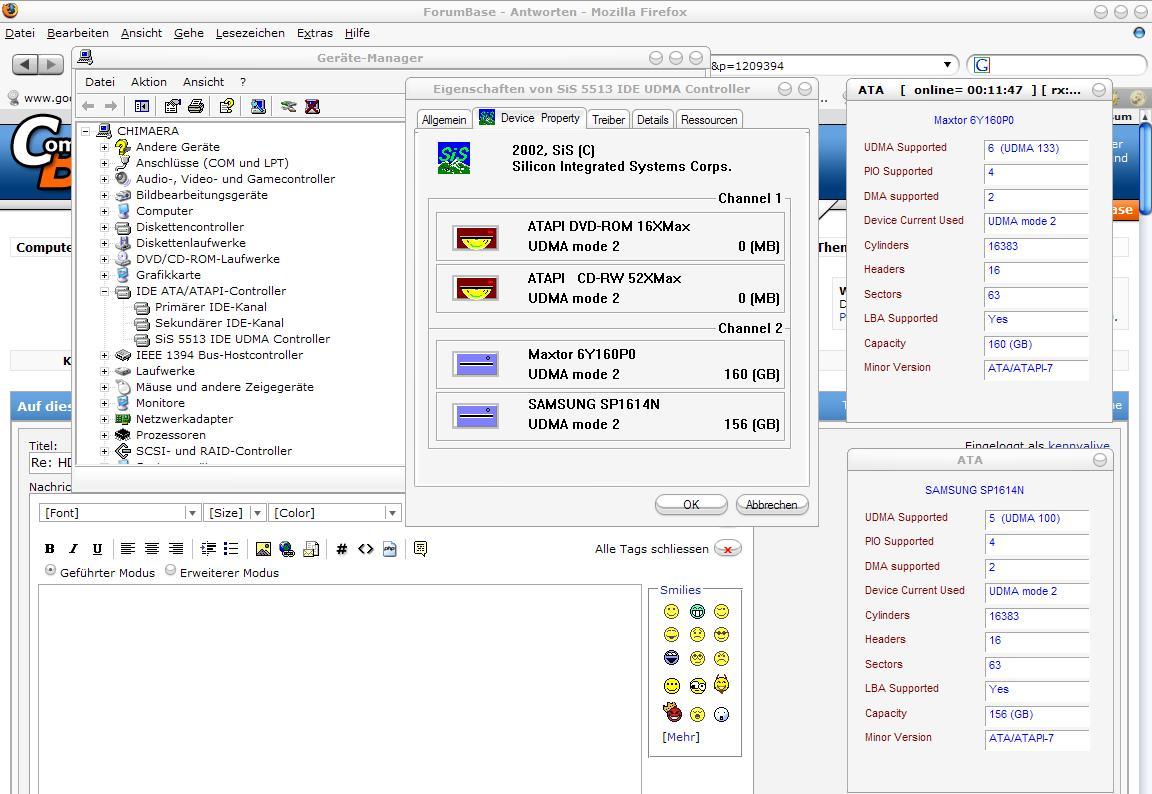Image resolution: width=1152 pixels, height=794 pixels.
Task: Click the help icon in Geräte-Manager toolbar
Action: click(227, 107)
